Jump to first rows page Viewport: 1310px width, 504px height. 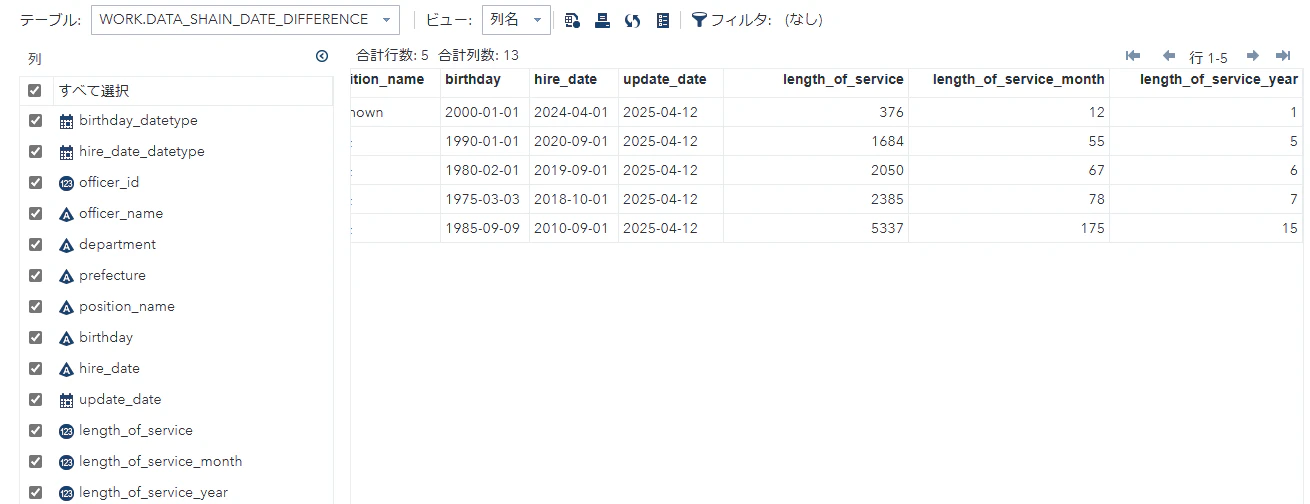pyautogui.click(x=1133, y=56)
